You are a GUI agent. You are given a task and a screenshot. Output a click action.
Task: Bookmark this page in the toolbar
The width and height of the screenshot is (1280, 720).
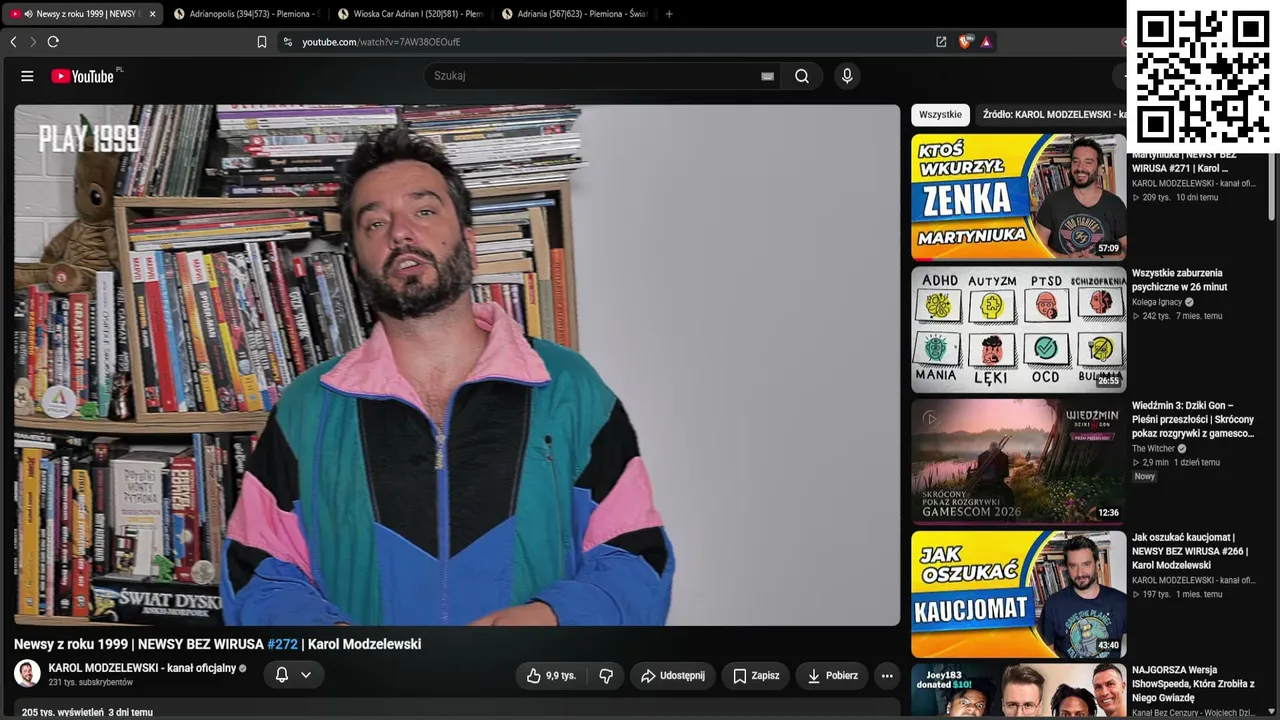pos(262,42)
